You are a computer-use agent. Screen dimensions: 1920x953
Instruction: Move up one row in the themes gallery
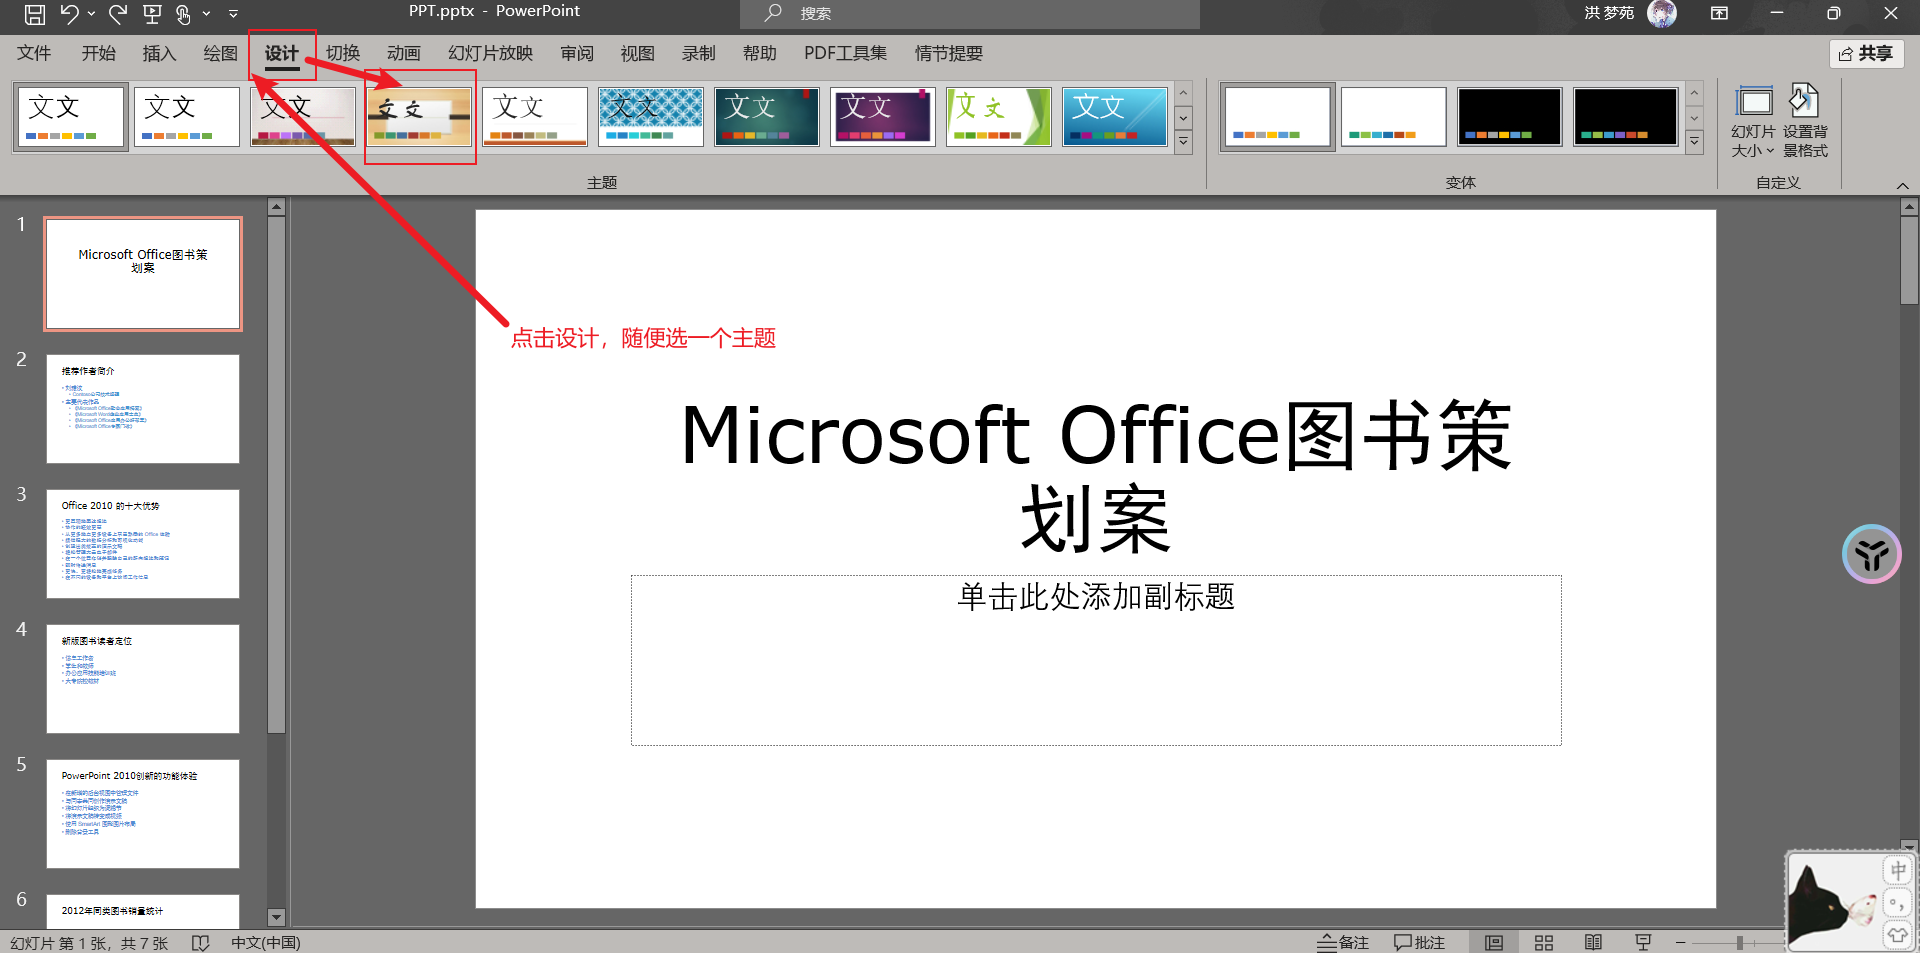1183,94
